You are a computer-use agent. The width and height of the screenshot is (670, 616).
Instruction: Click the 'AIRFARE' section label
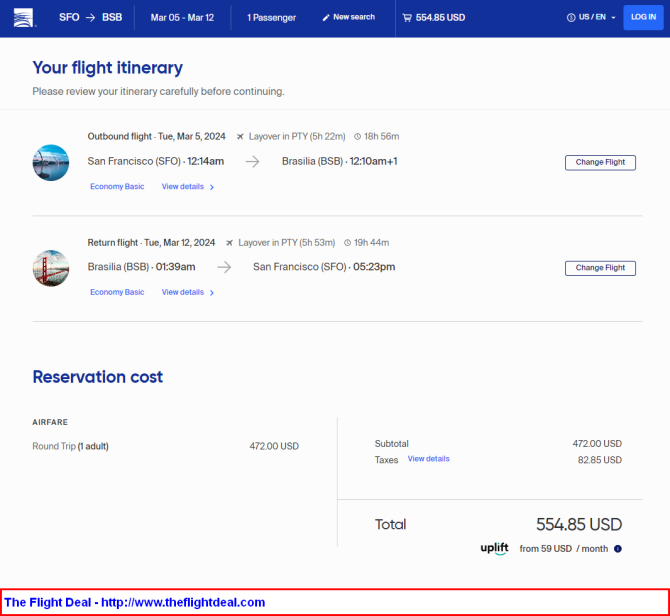tap(50, 422)
